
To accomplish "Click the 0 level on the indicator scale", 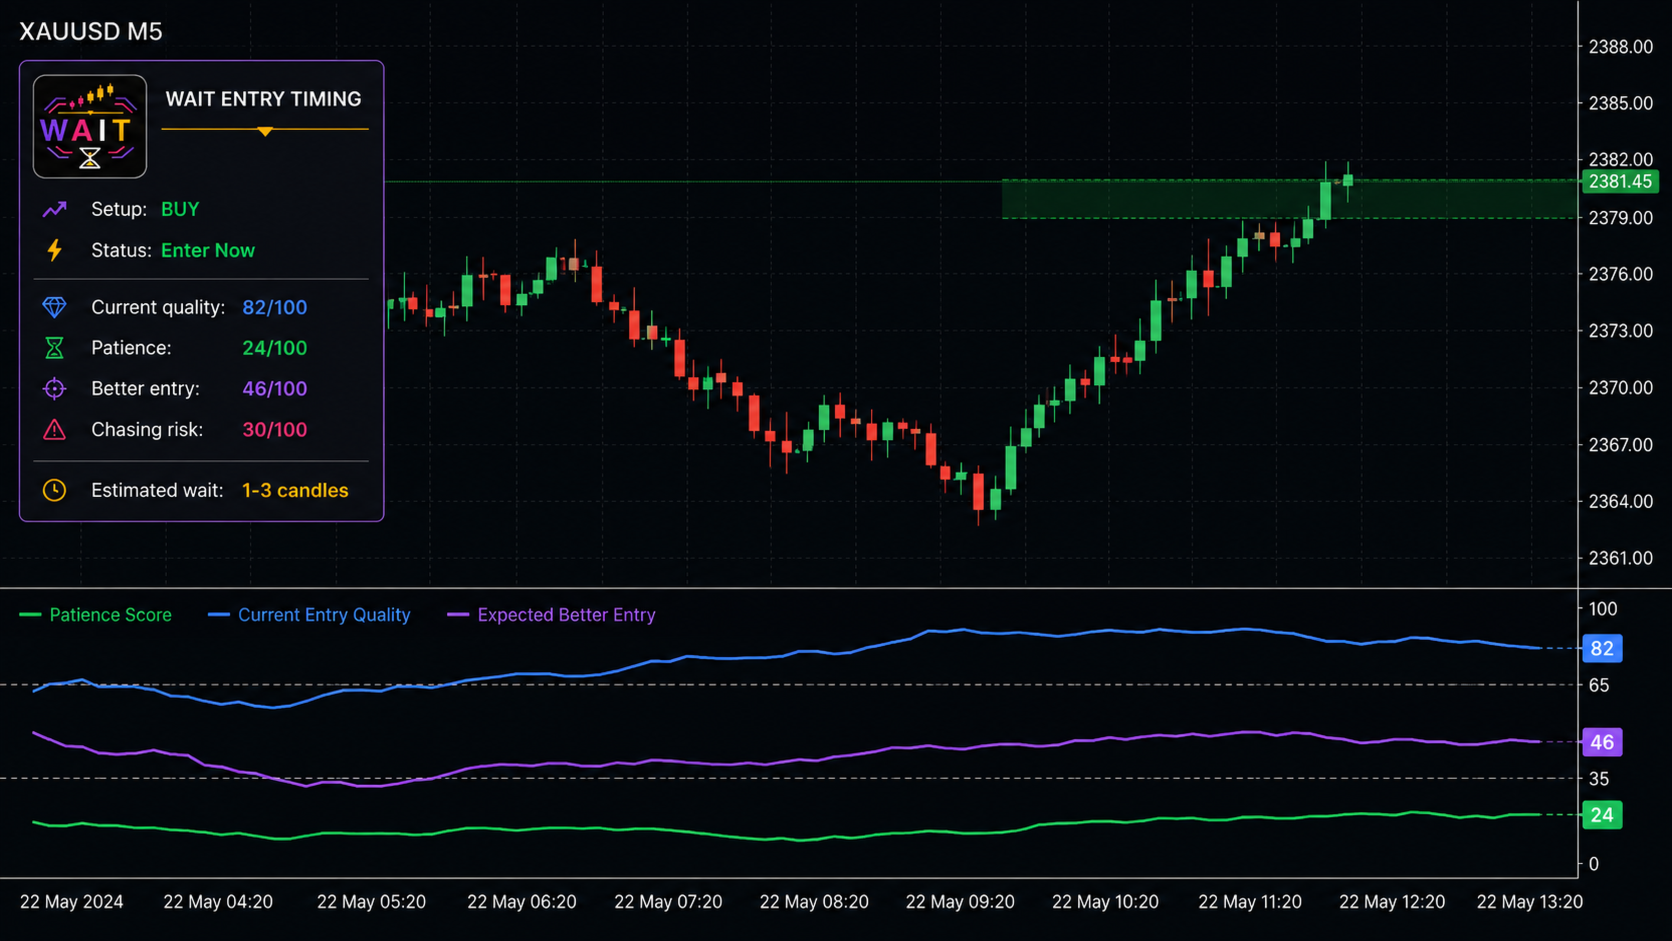I will click(1594, 864).
